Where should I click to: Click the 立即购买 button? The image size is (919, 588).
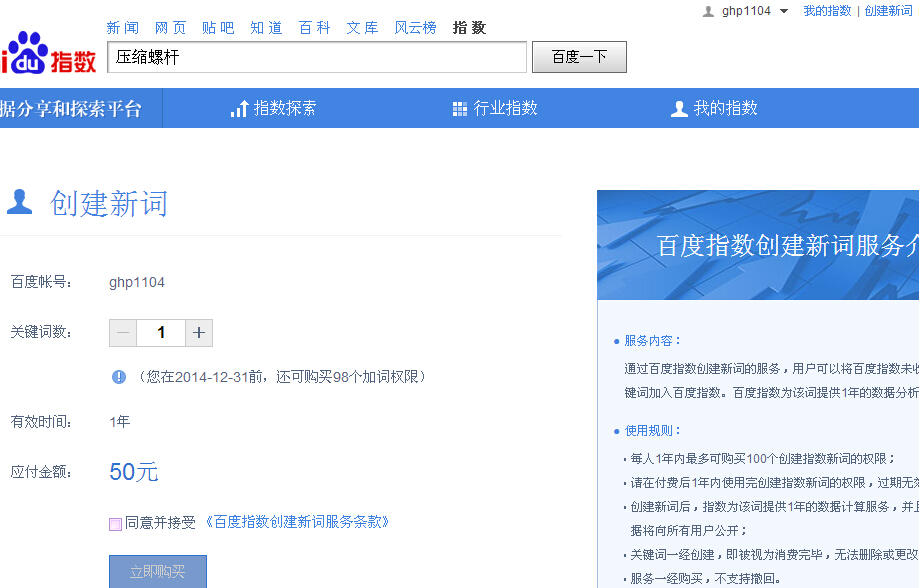click(x=158, y=571)
